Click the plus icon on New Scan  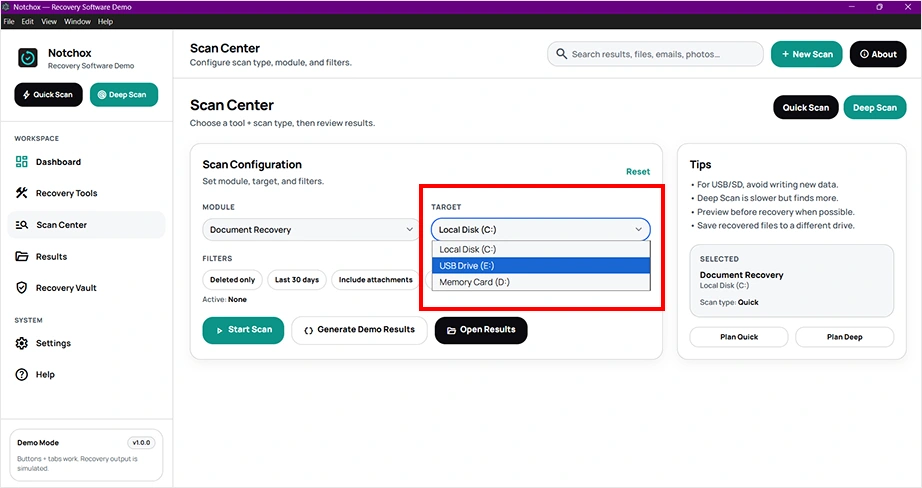pos(785,54)
